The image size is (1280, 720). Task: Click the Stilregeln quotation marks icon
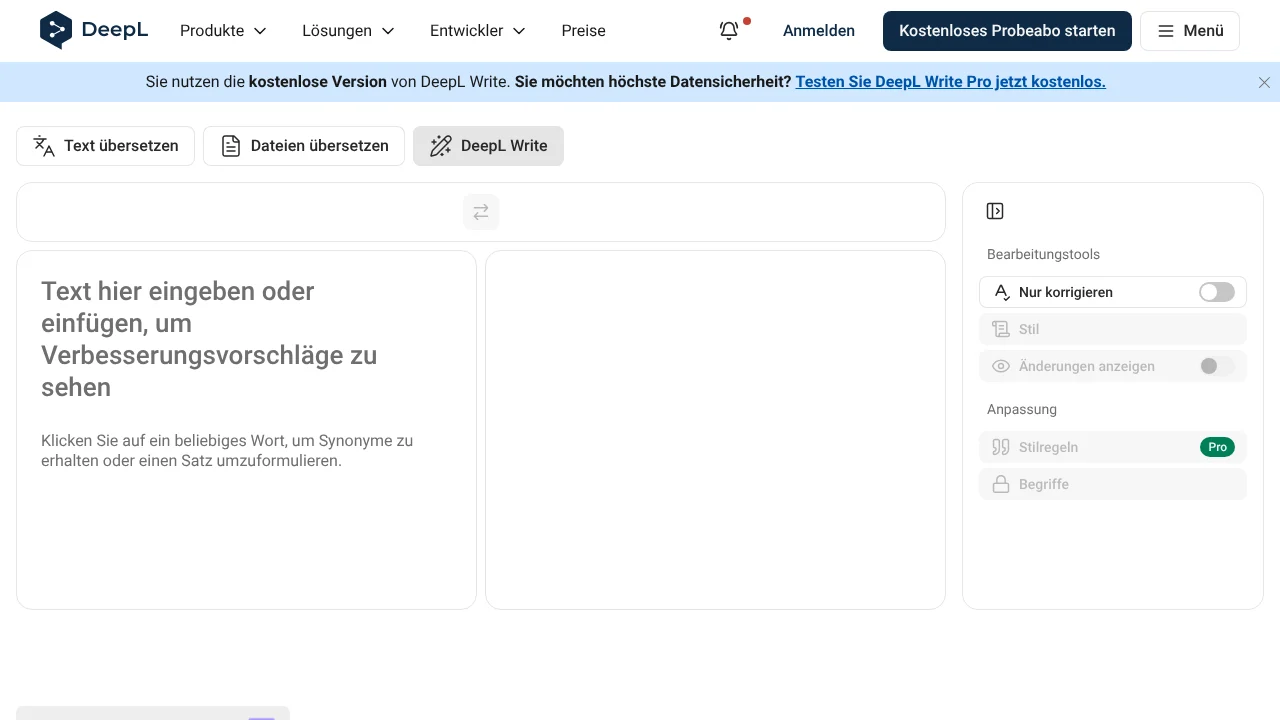[1001, 447]
